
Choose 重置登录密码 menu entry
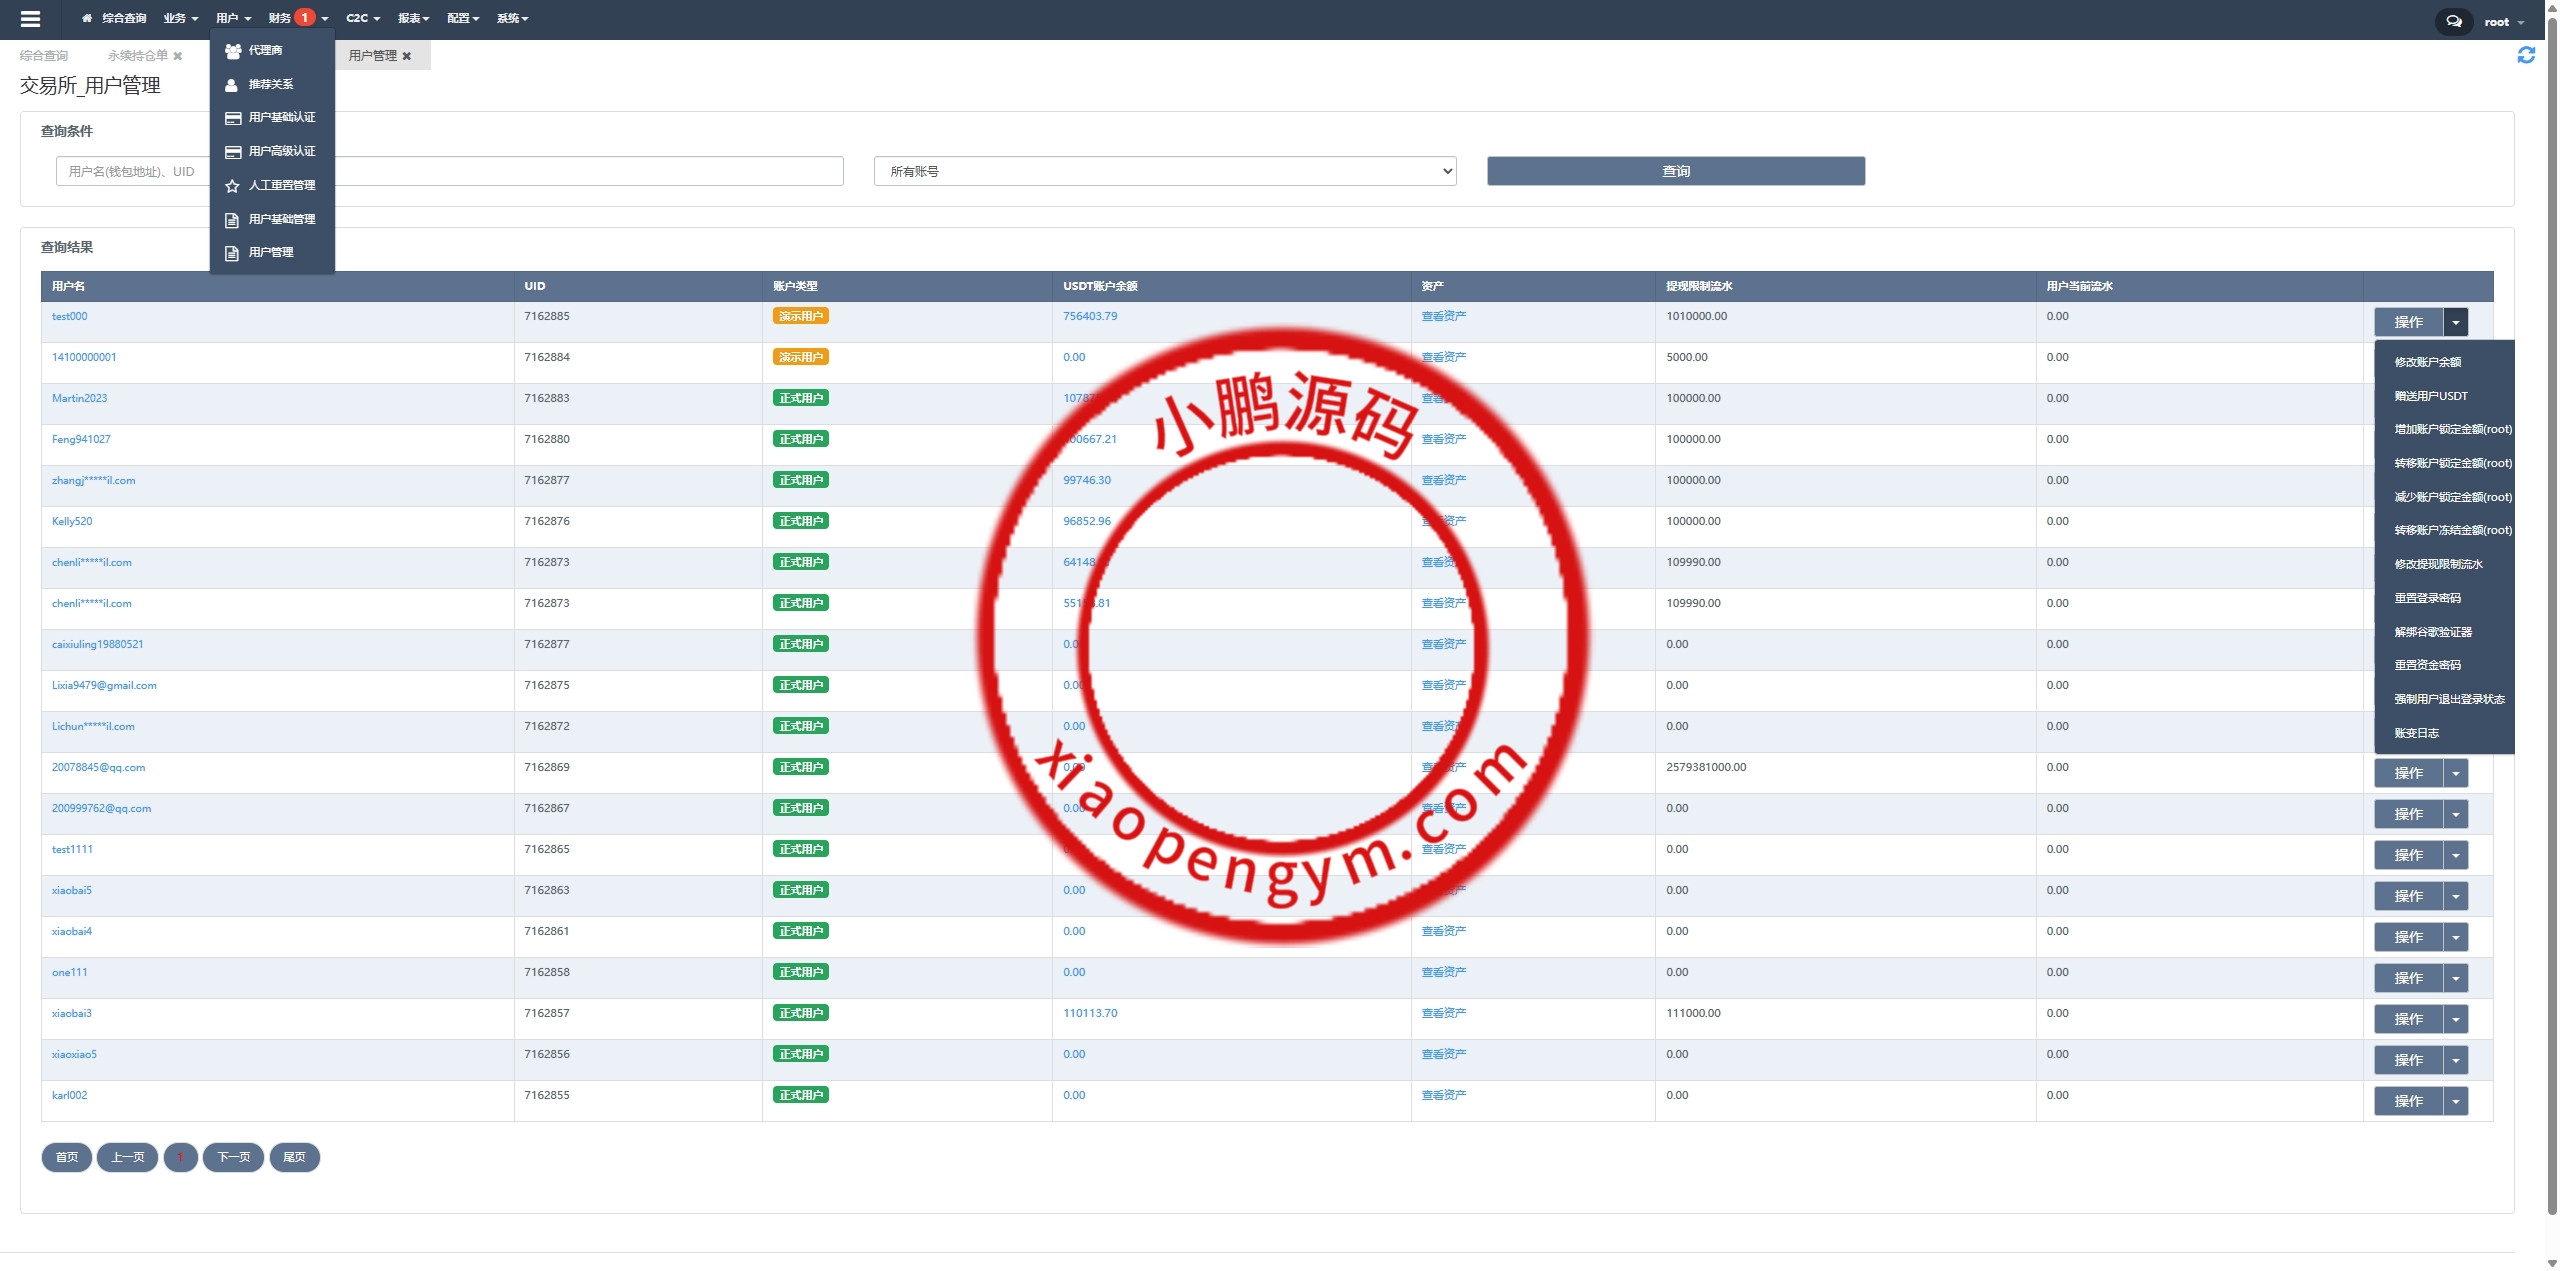[x=2427, y=598]
